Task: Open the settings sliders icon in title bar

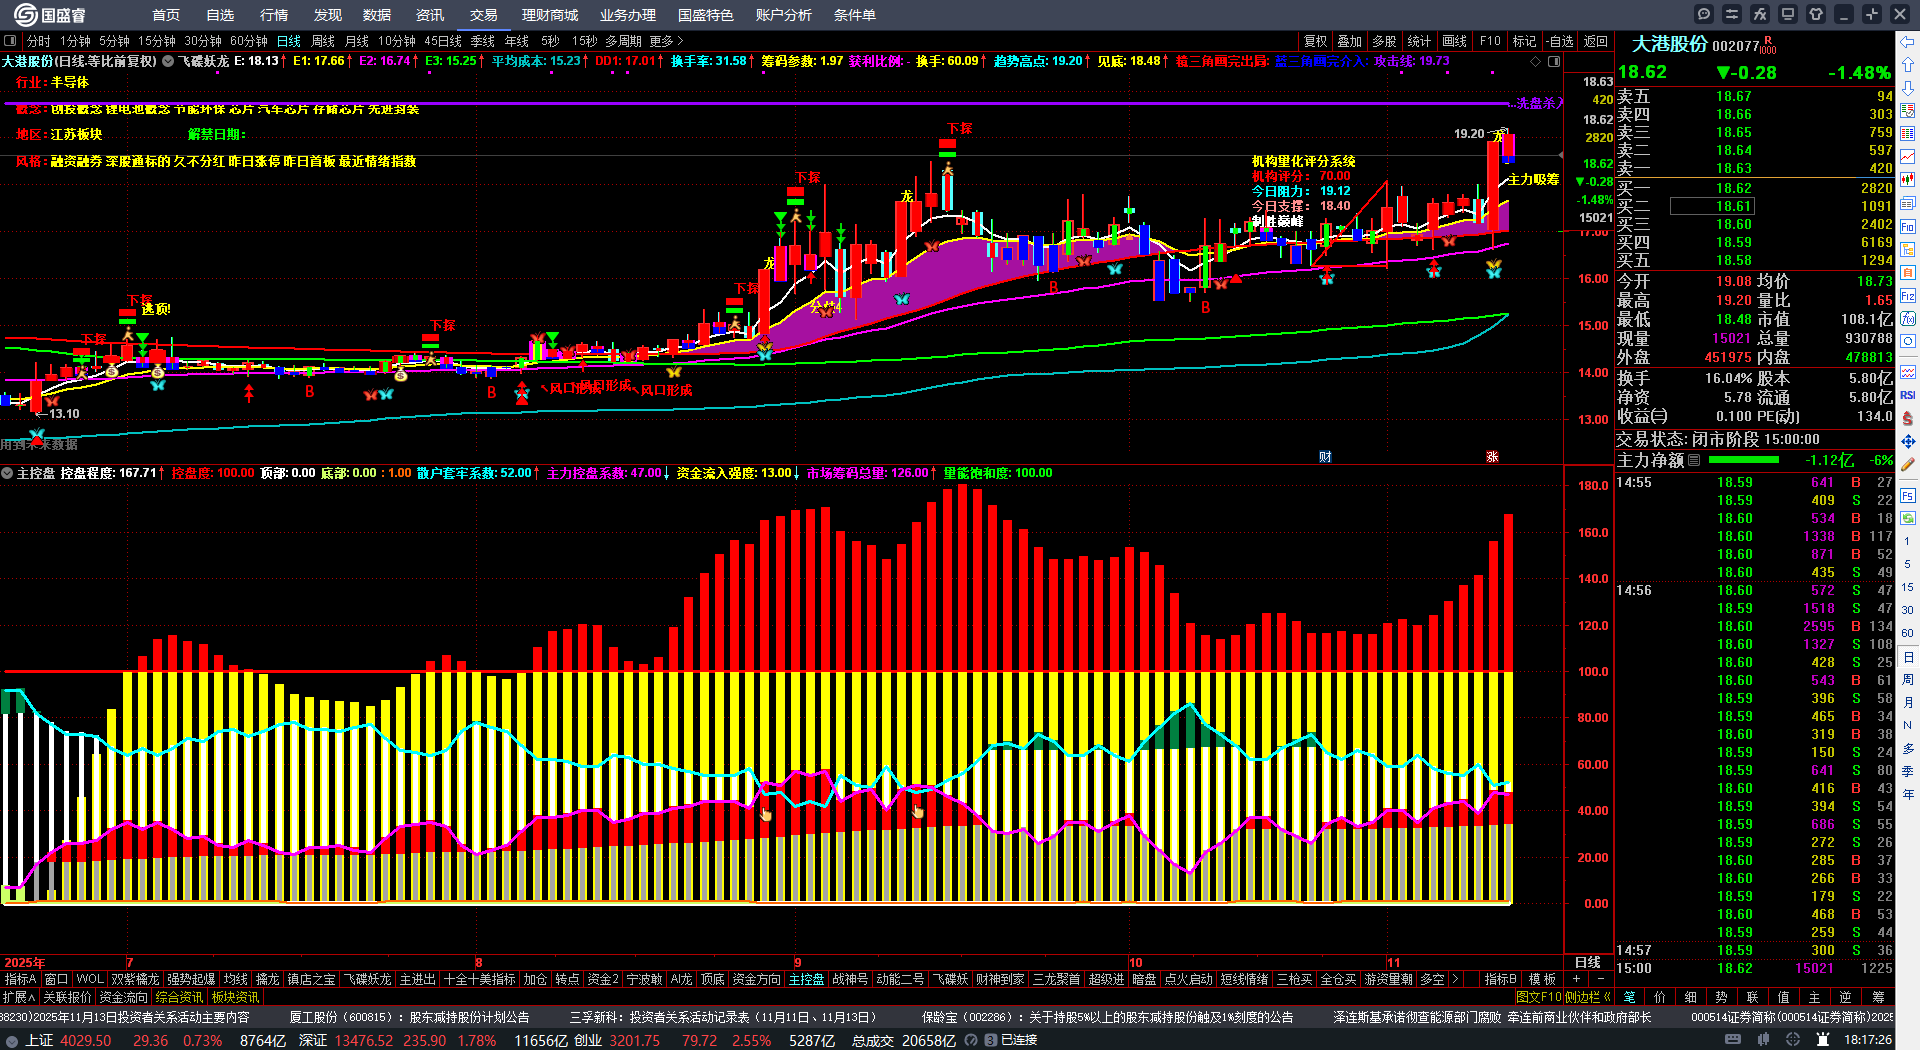Action: pyautogui.click(x=1732, y=14)
